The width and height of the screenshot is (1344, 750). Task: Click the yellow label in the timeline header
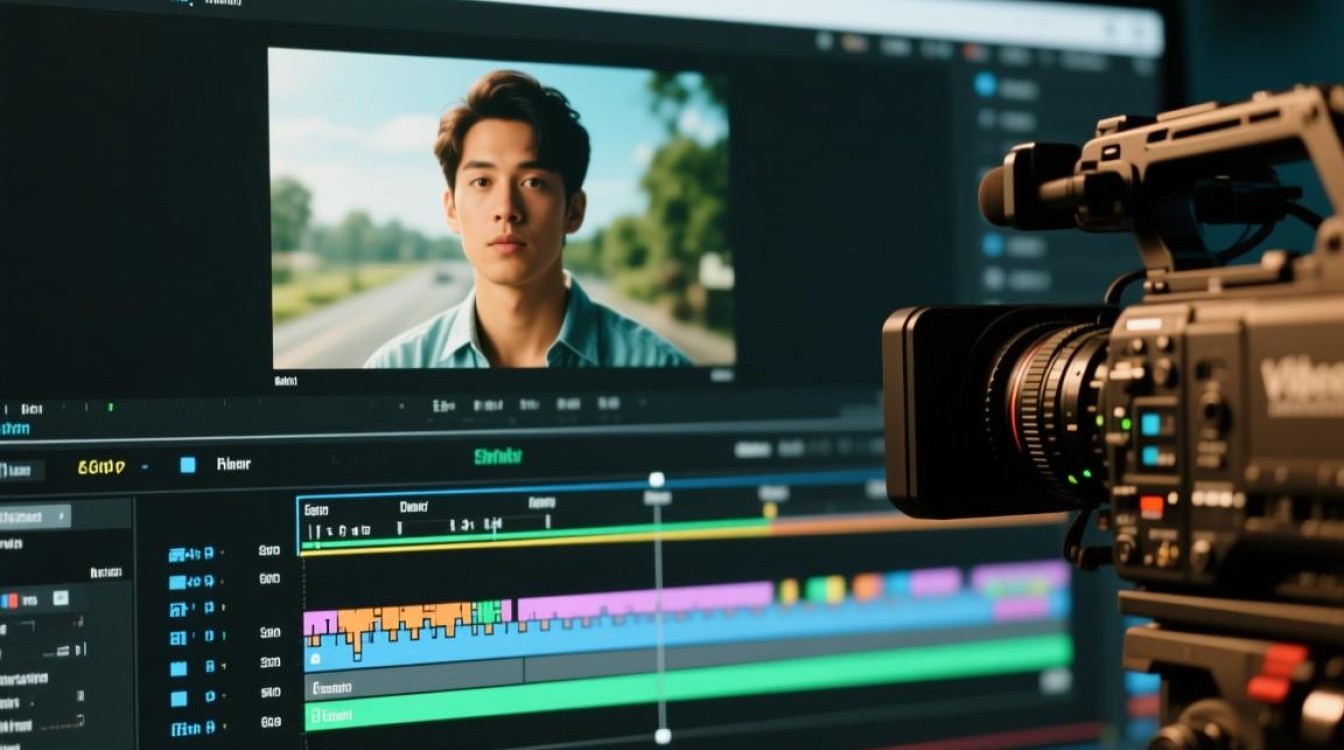click(101, 466)
